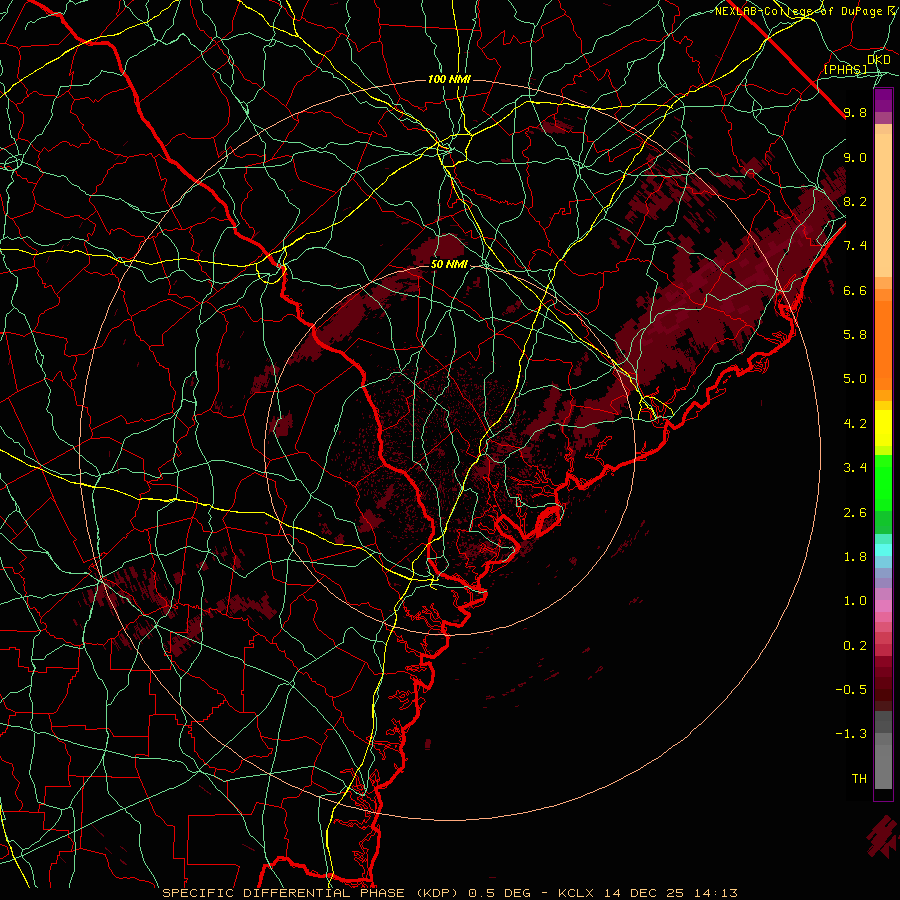Click the striped maroon logo in bottom corner

pyautogui.click(x=883, y=837)
